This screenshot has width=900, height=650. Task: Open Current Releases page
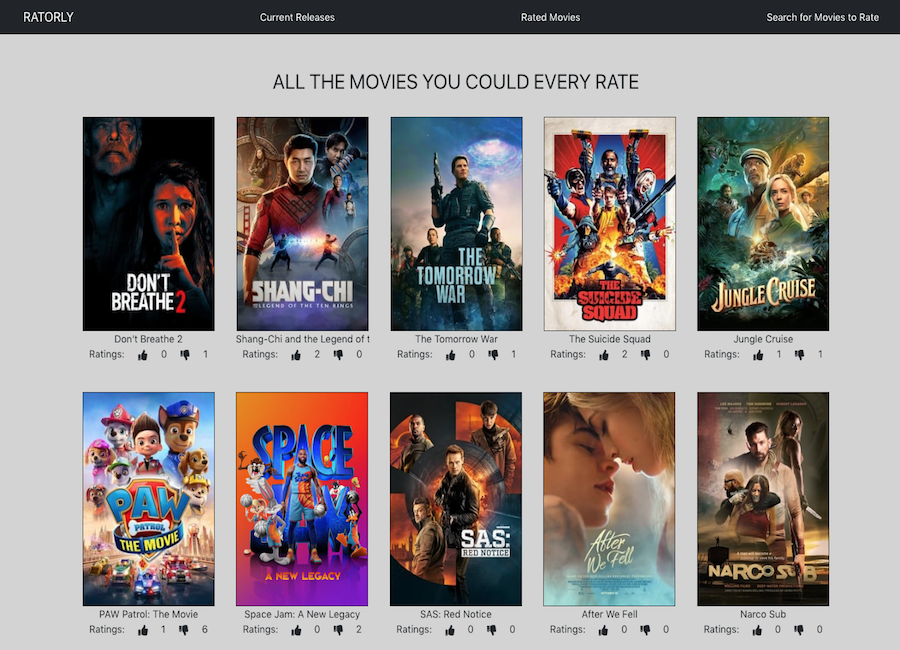[297, 17]
